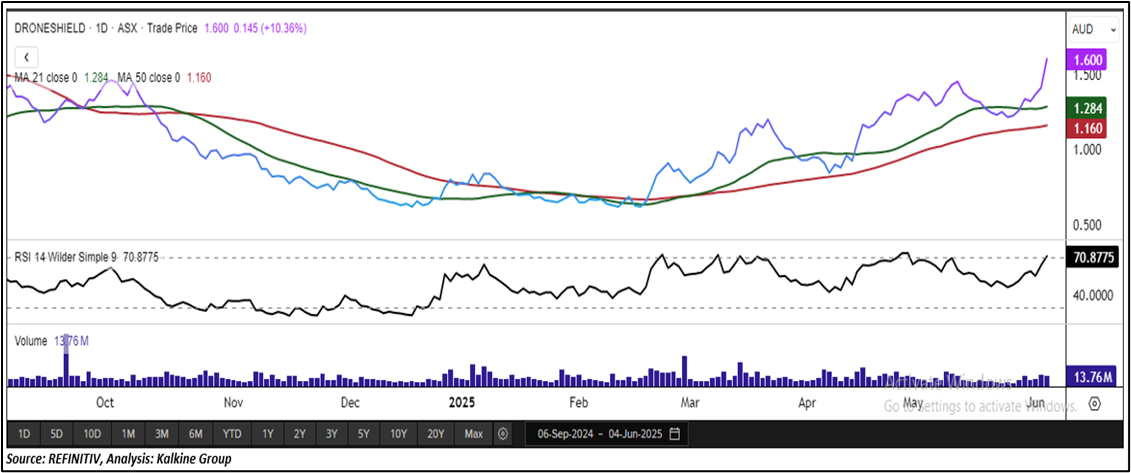Select the 6M time range
The height and width of the screenshot is (473, 1131).
[195, 434]
